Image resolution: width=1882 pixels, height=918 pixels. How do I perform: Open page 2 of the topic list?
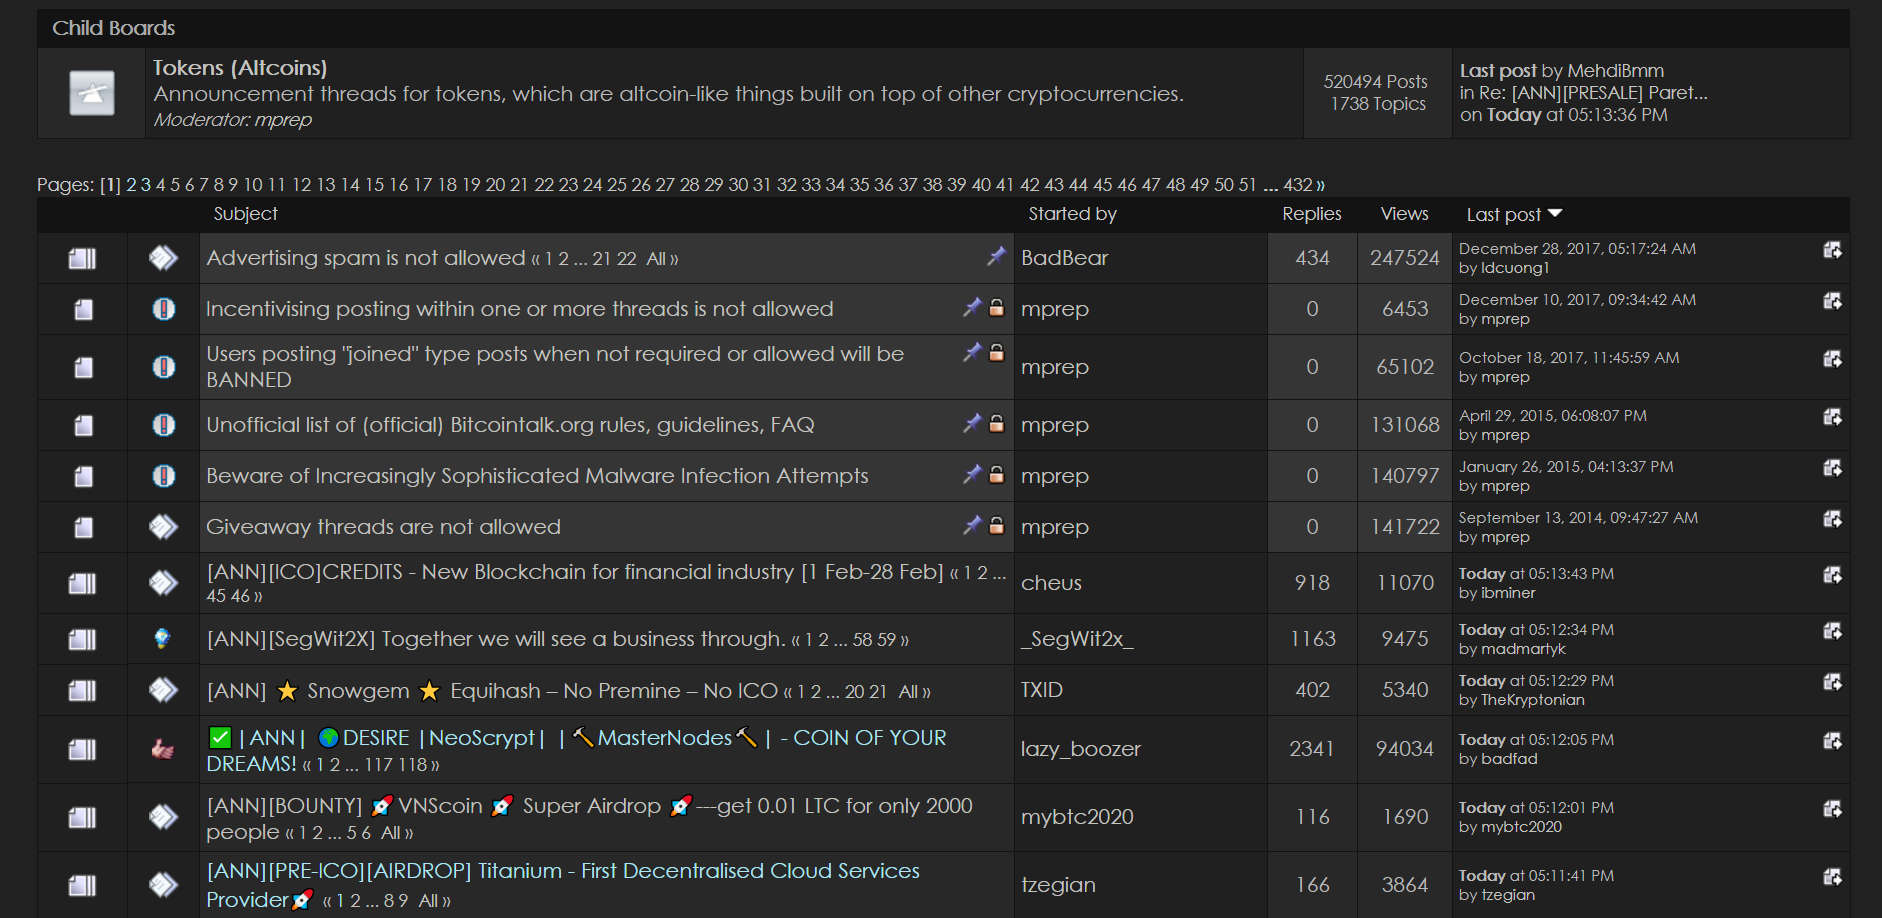pyautogui.click(x=130, y=185)
